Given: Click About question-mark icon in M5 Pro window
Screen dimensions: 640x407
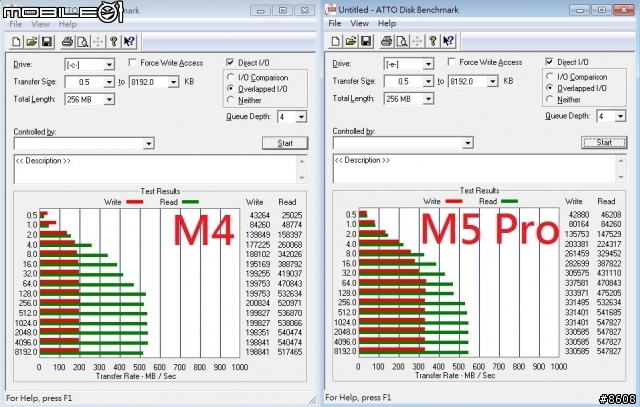Looking at the screenshot, I should tap(433, 41).
